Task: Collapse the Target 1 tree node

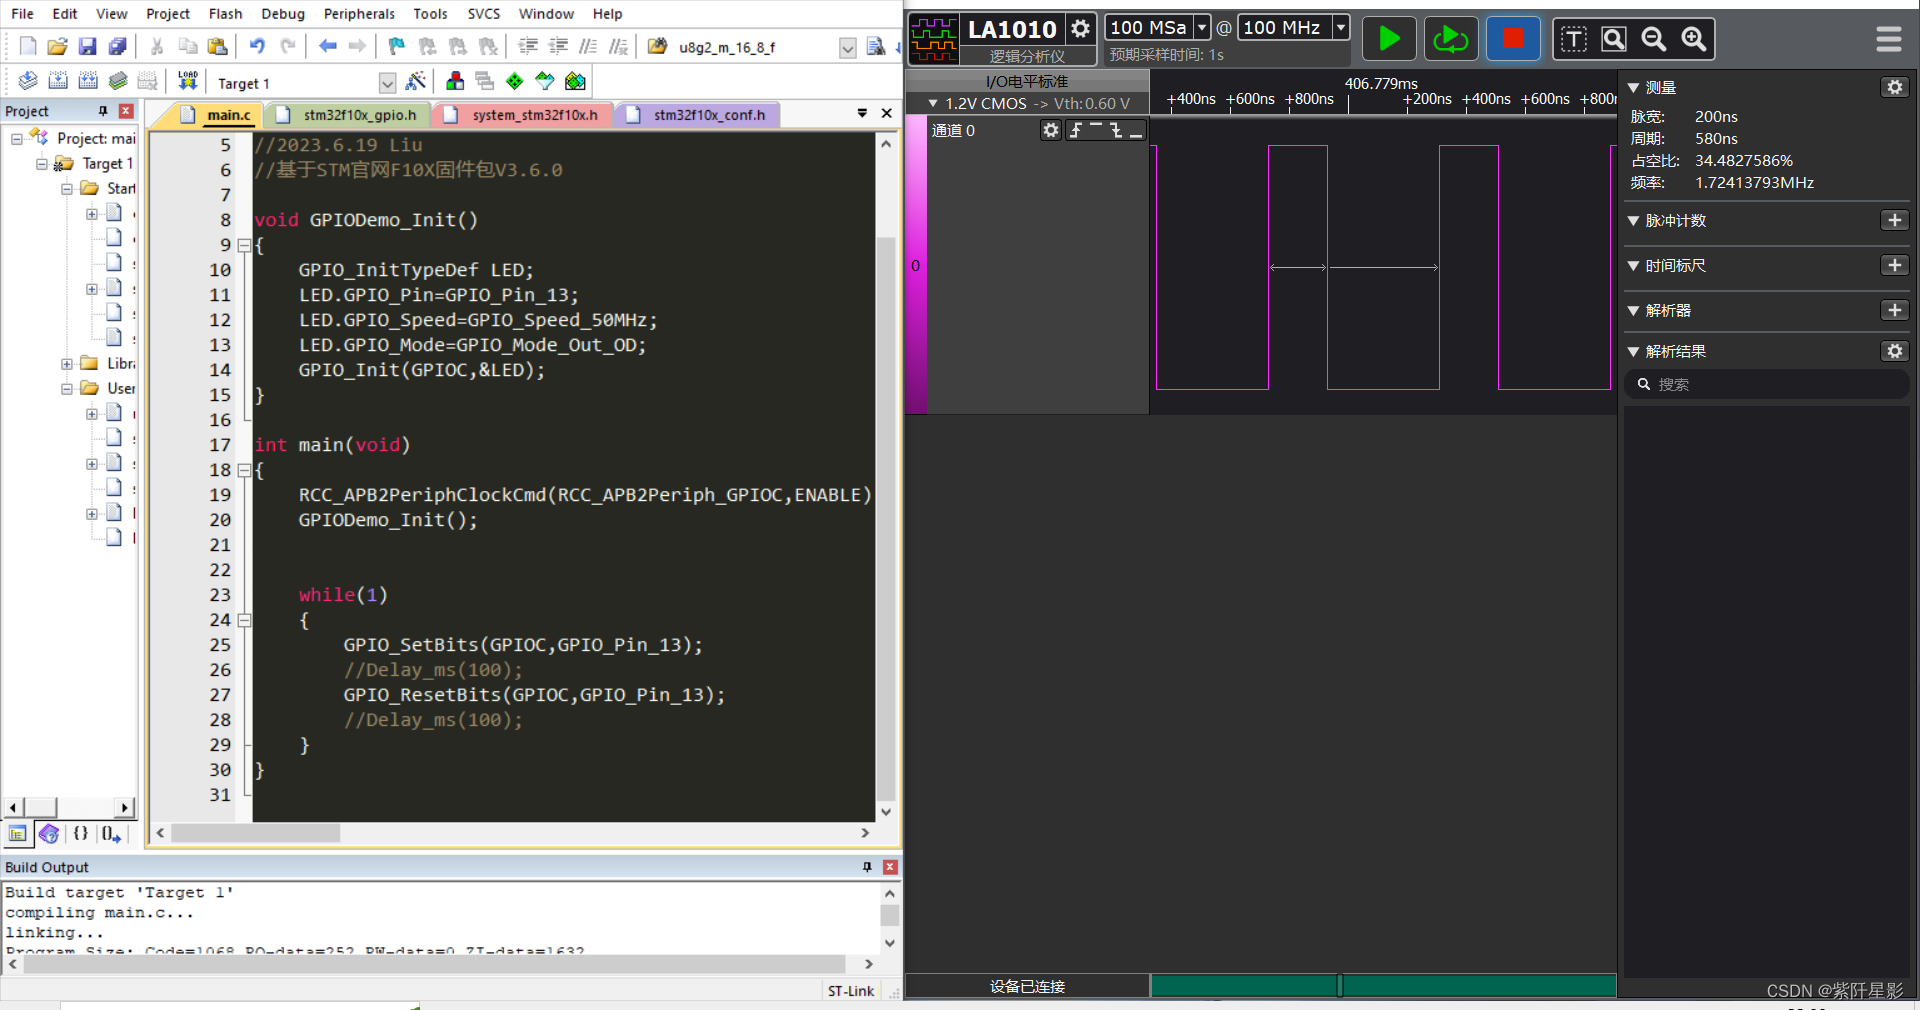Action: [x=42, y=164]
